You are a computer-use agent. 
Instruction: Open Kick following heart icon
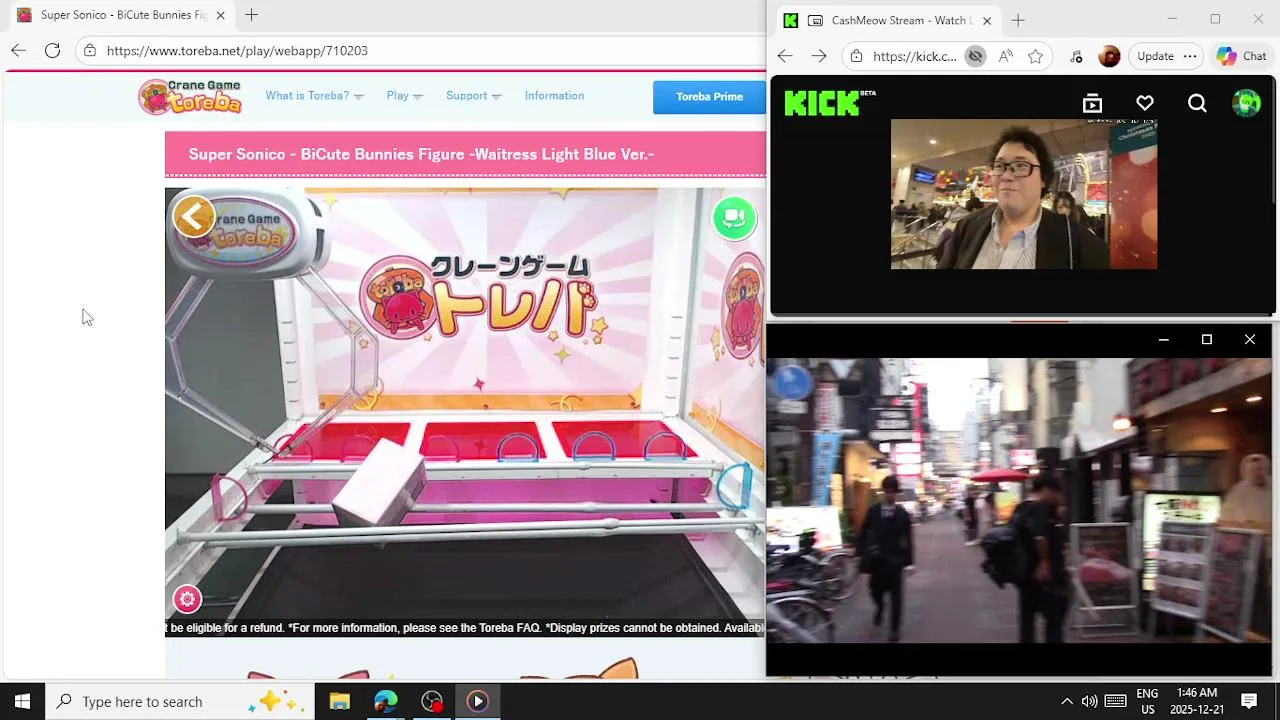[1145, 103]
